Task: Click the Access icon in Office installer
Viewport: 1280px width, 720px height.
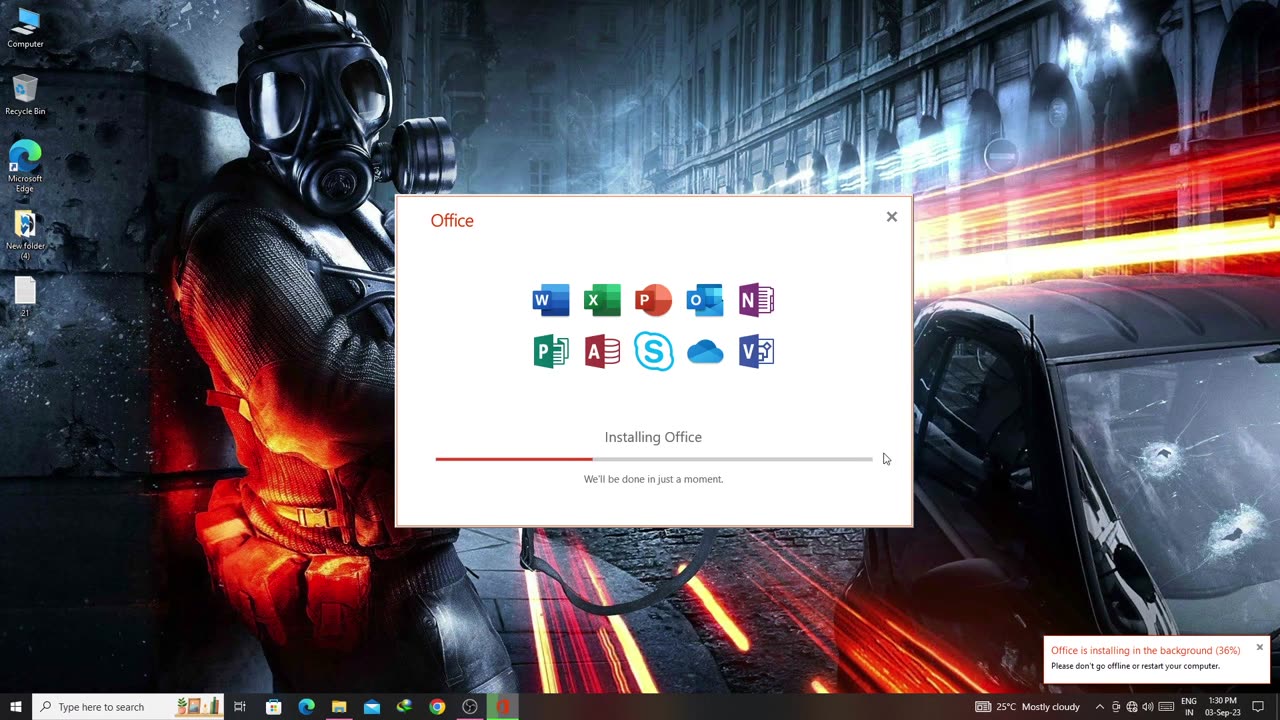Action: (602, 352)
